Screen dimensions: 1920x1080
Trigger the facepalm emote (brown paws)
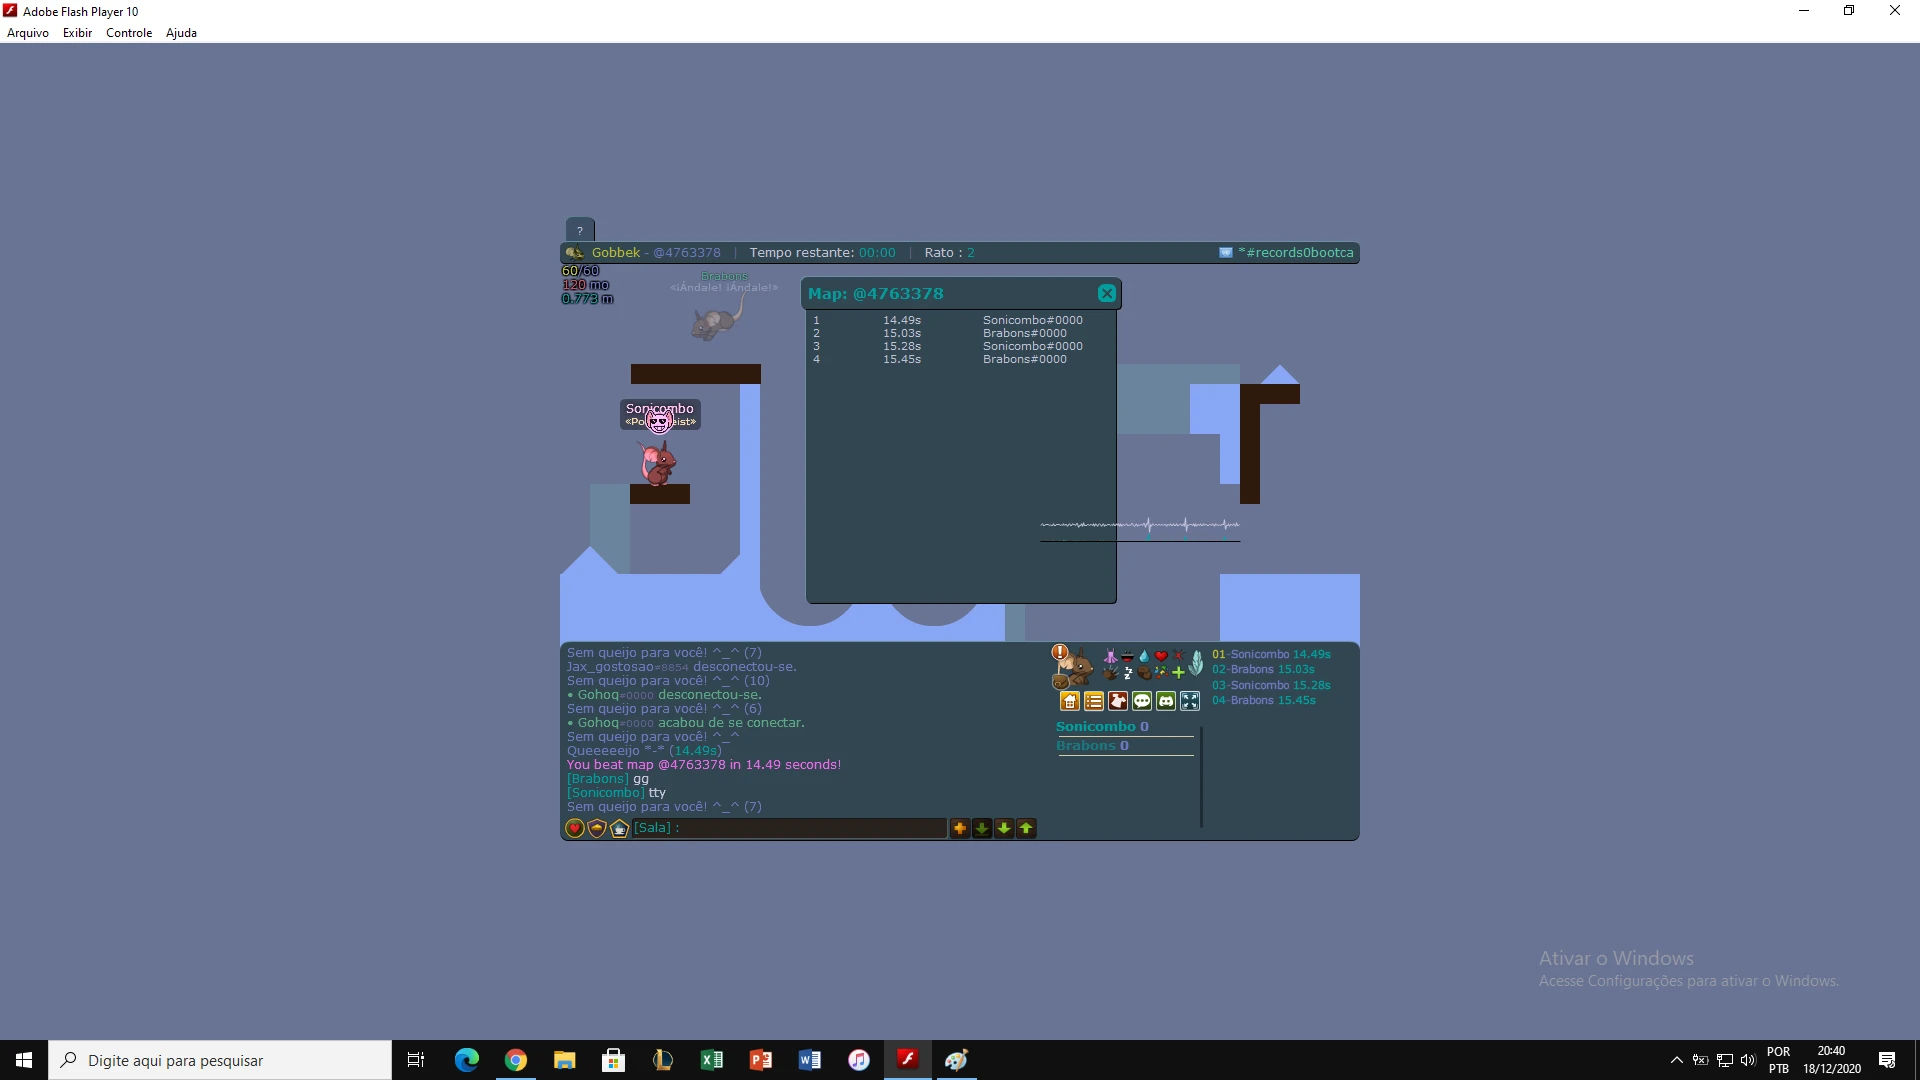[1144, 673]
